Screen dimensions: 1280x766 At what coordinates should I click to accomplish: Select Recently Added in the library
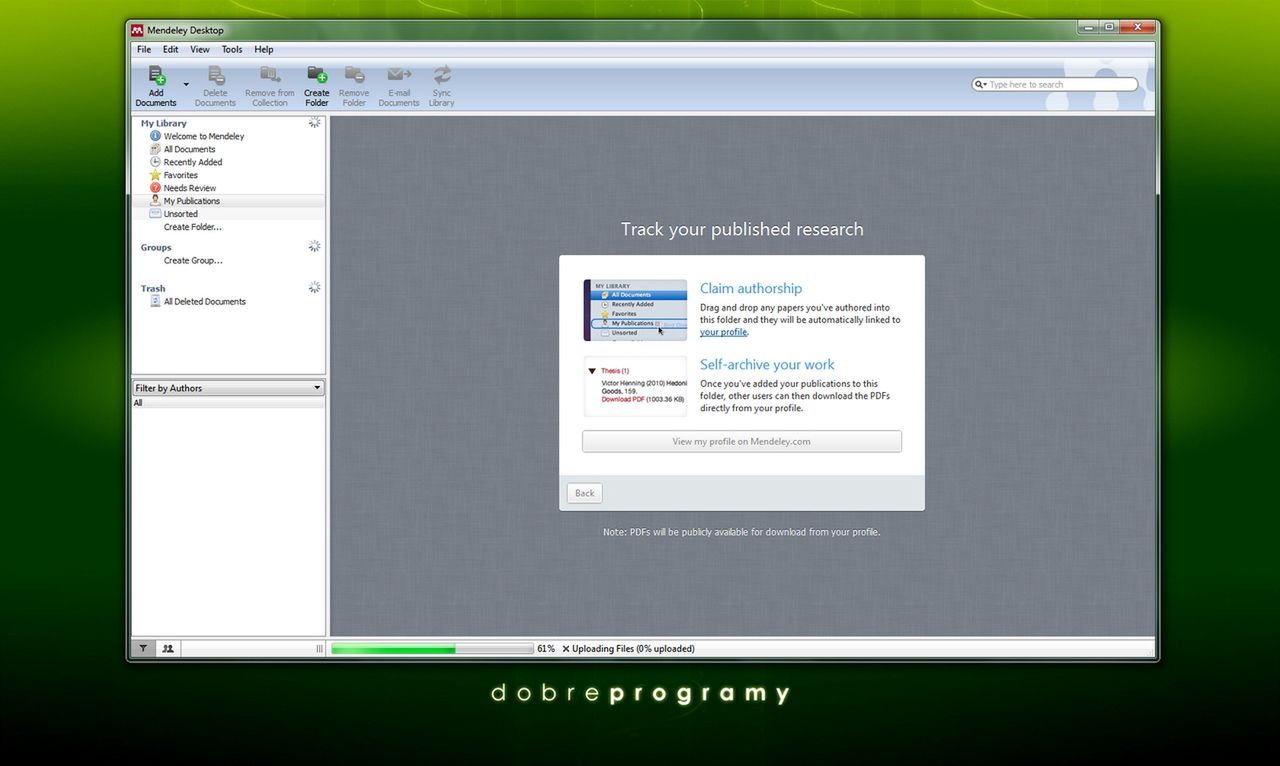coord(193,162)
